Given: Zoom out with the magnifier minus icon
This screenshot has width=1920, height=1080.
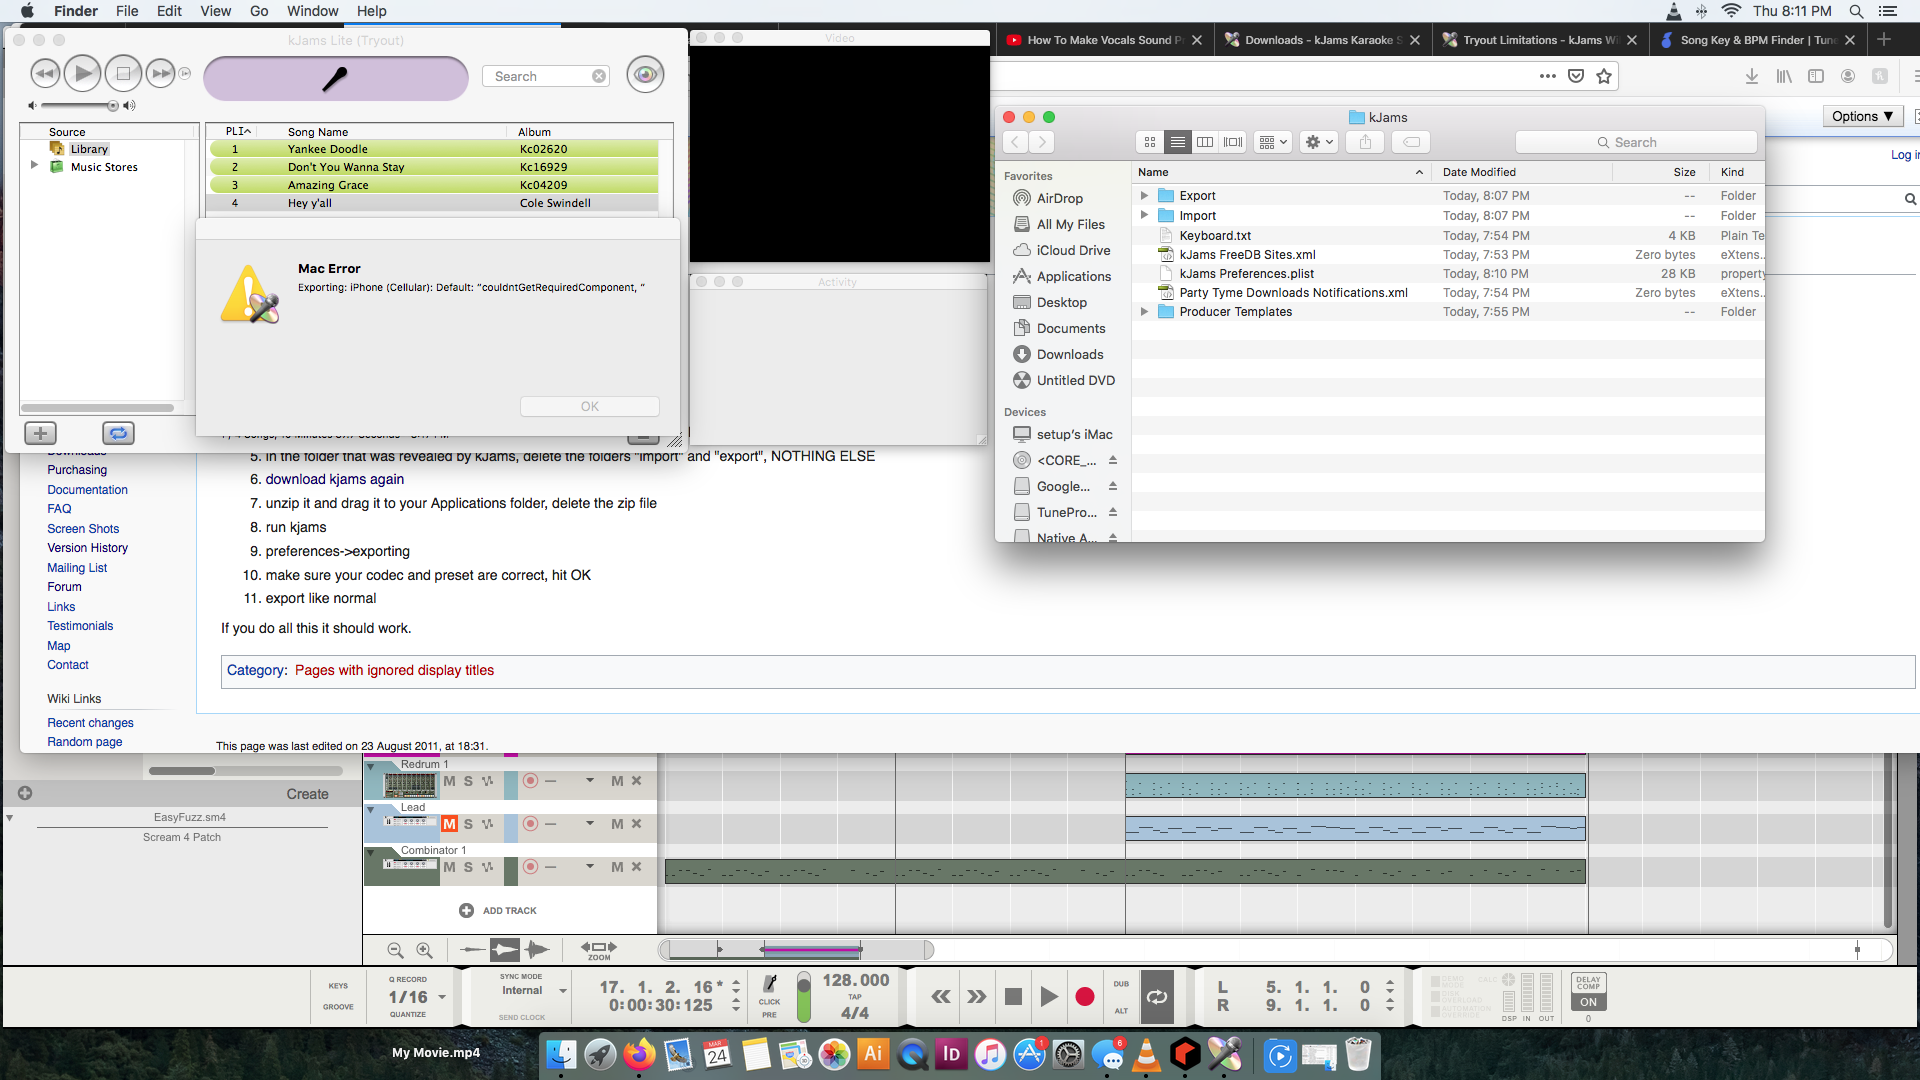Looking at the screenshot, I should click(x=395, y=950).
